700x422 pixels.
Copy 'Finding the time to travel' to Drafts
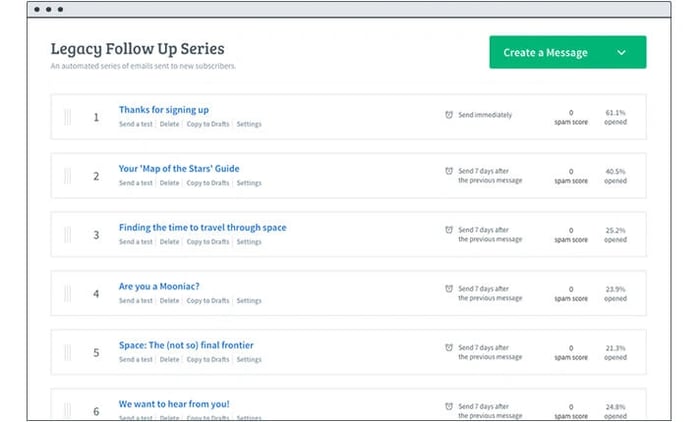(x=208, y=242)
